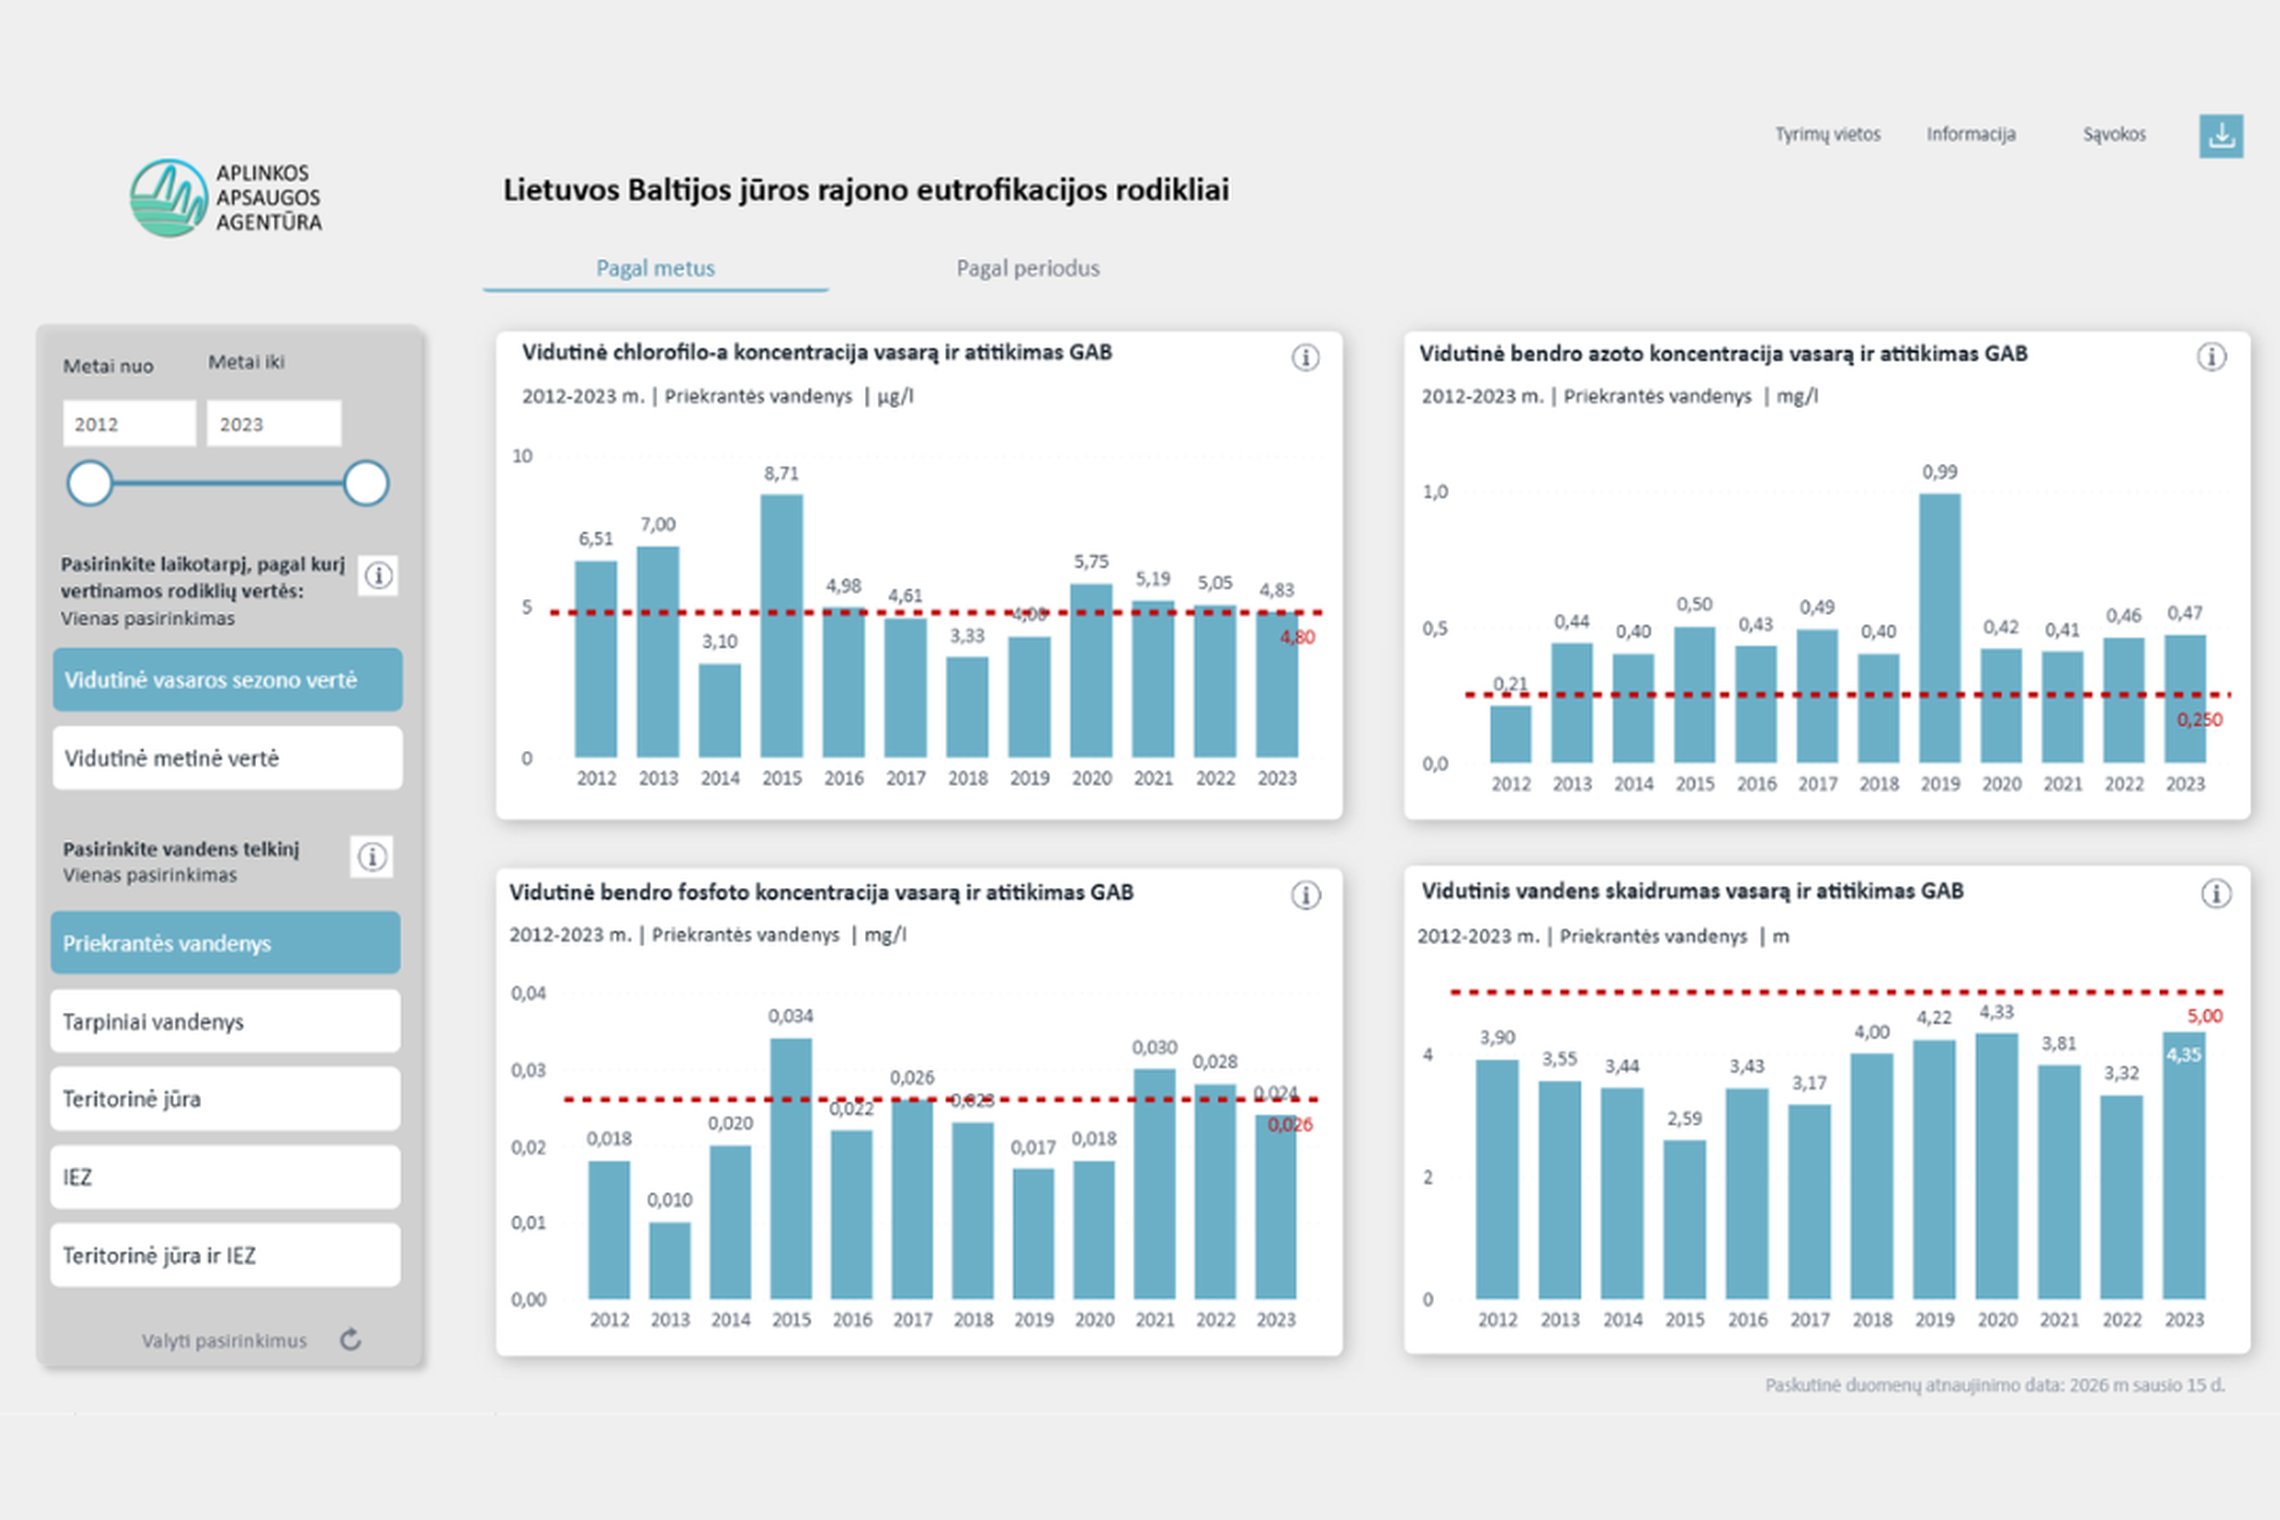Click the Metai nuo input showing 2012

click(129, 424)
